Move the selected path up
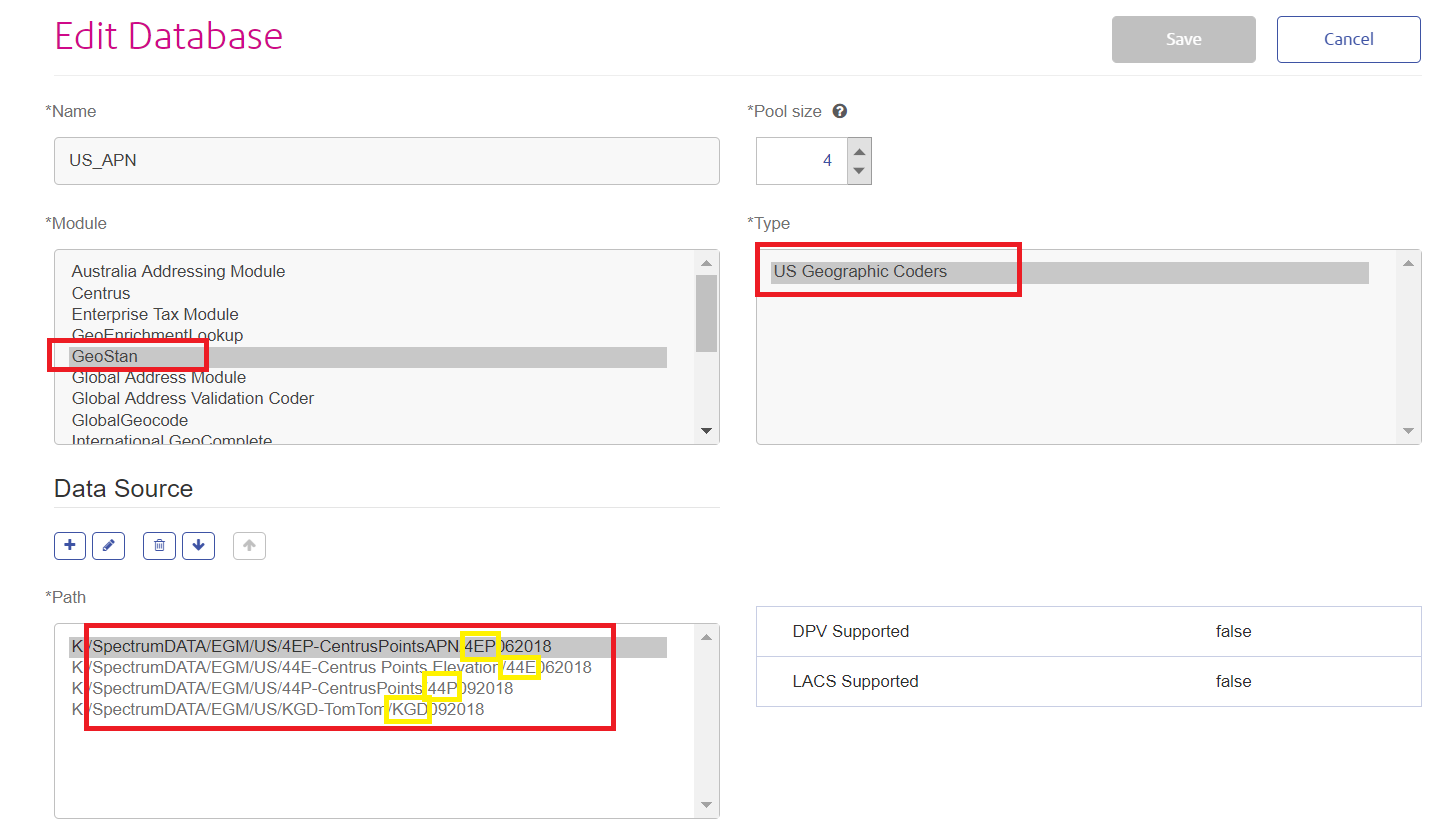The height and width of the screenshot is (832, 1444). pos(248,545)
